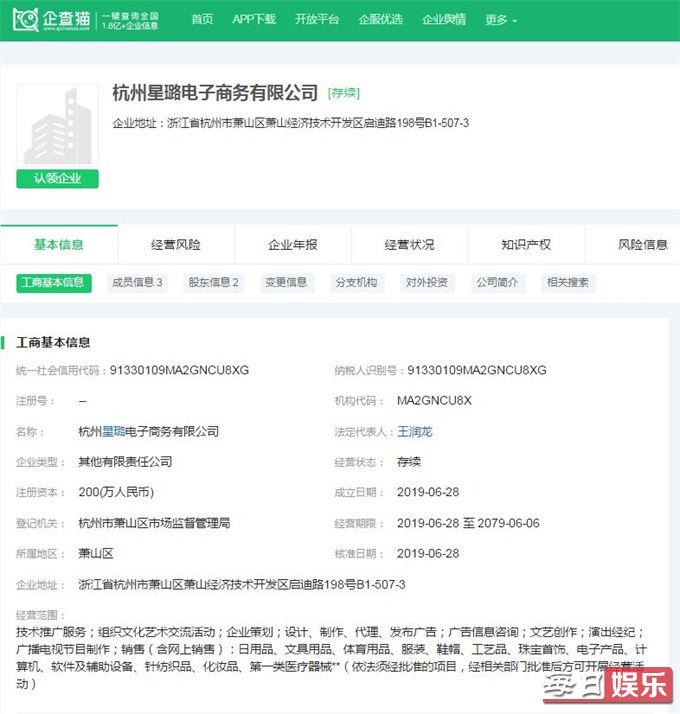Viewport: 680px width, 714px height.
Task: Open the APP下载 navigation item
Action: pyautogui.click(x=254, y=20)
